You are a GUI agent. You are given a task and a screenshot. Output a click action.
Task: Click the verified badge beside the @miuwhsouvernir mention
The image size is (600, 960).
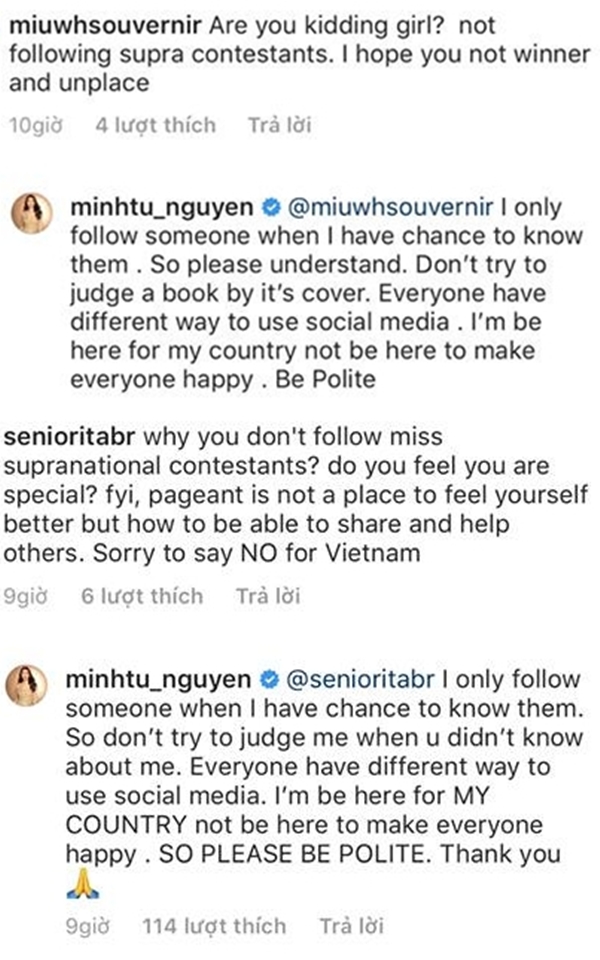269,209
